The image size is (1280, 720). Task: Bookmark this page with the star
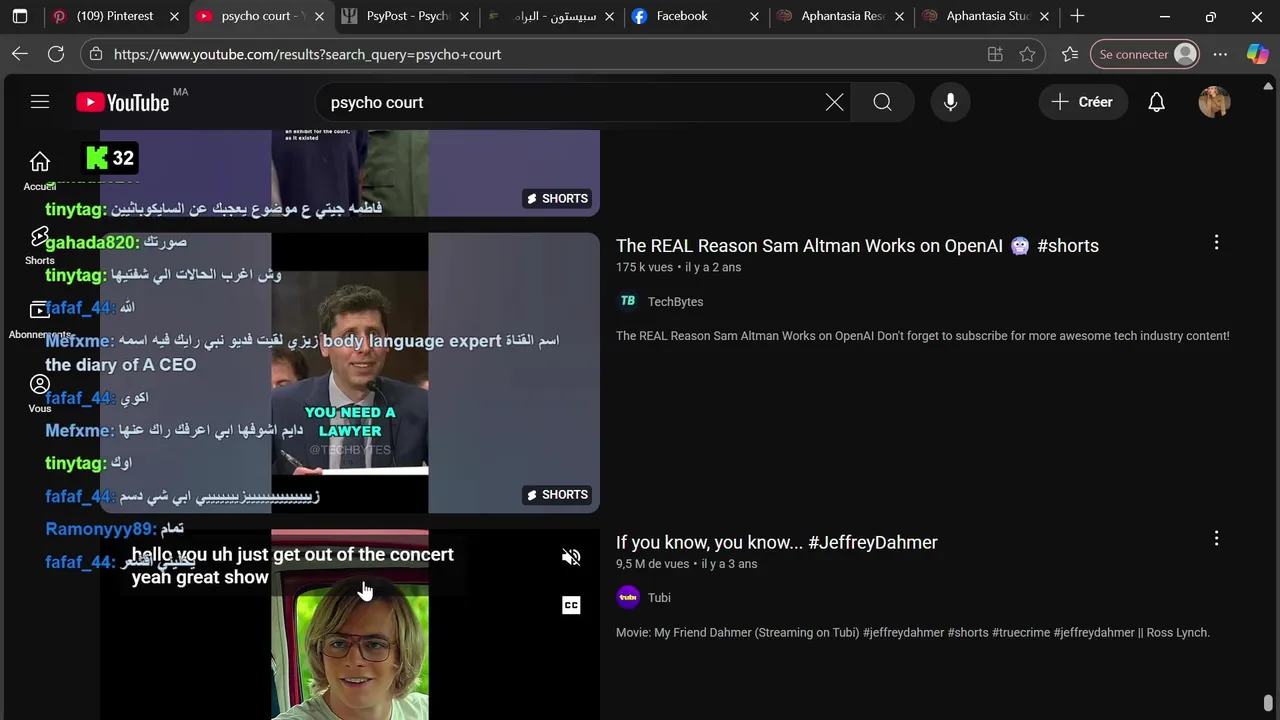pos(1027,54)
